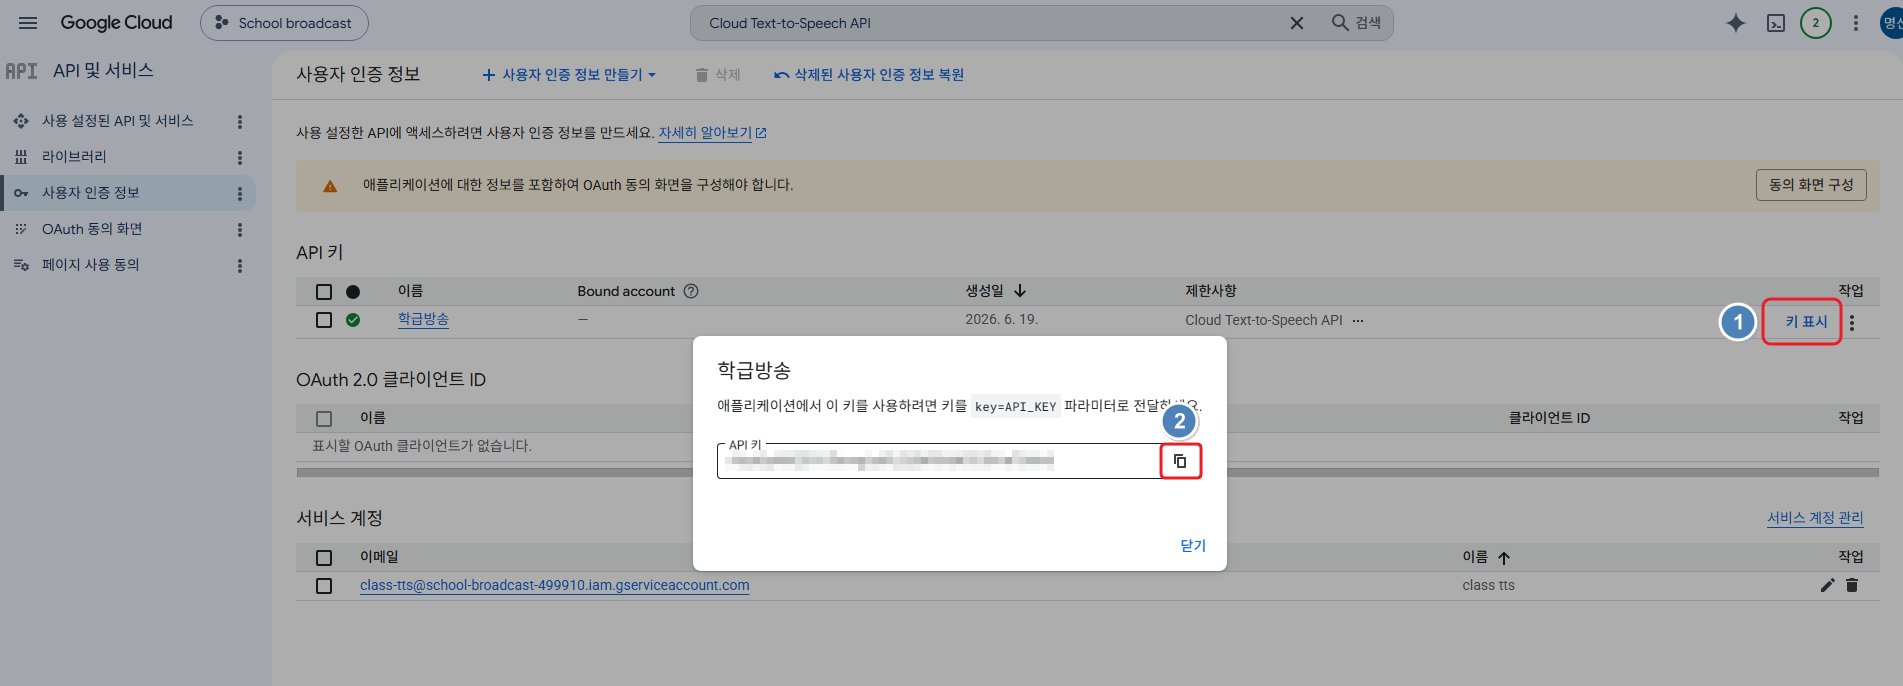Toggle the API 키 table select-all checkbox

(x=324, y=292)
